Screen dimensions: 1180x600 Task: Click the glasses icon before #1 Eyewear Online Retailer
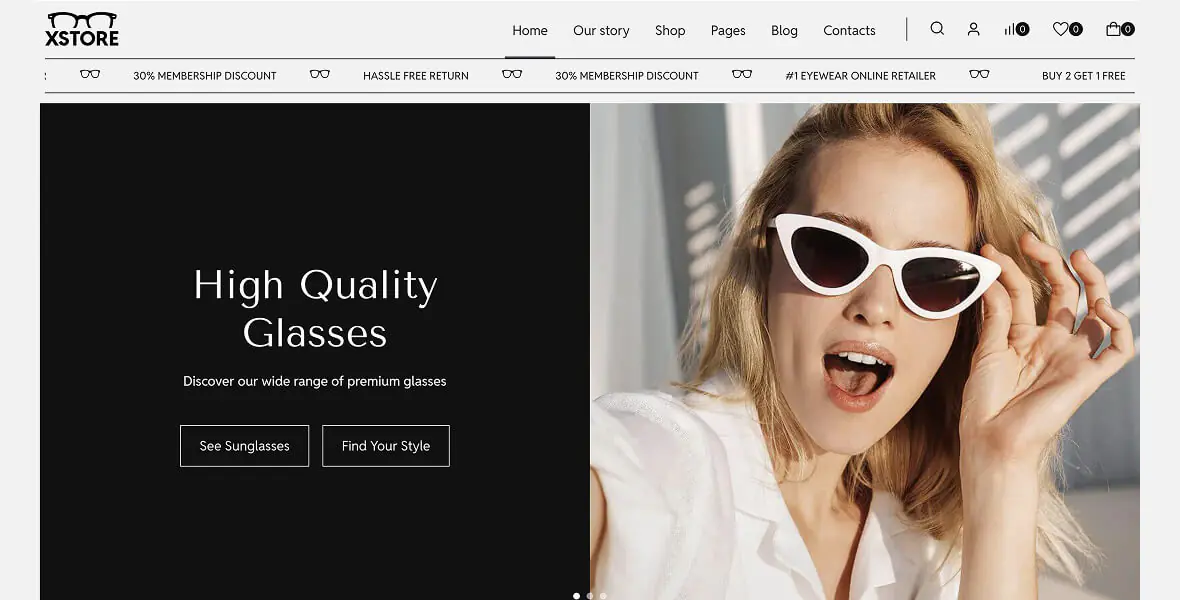coord(742,74)
